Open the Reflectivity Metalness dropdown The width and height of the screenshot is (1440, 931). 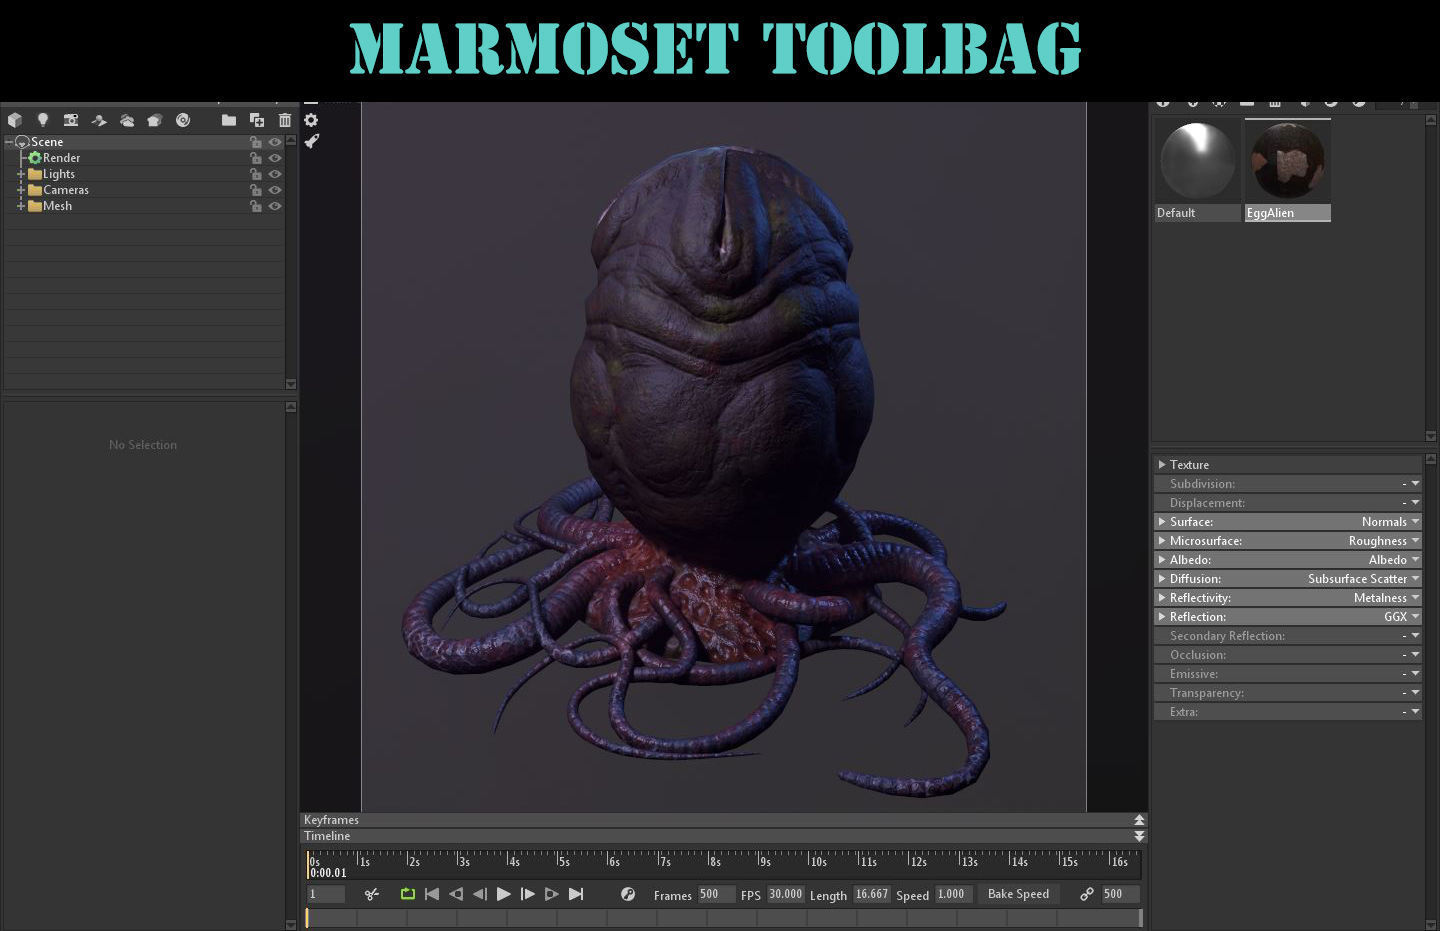coord(1415,598)
